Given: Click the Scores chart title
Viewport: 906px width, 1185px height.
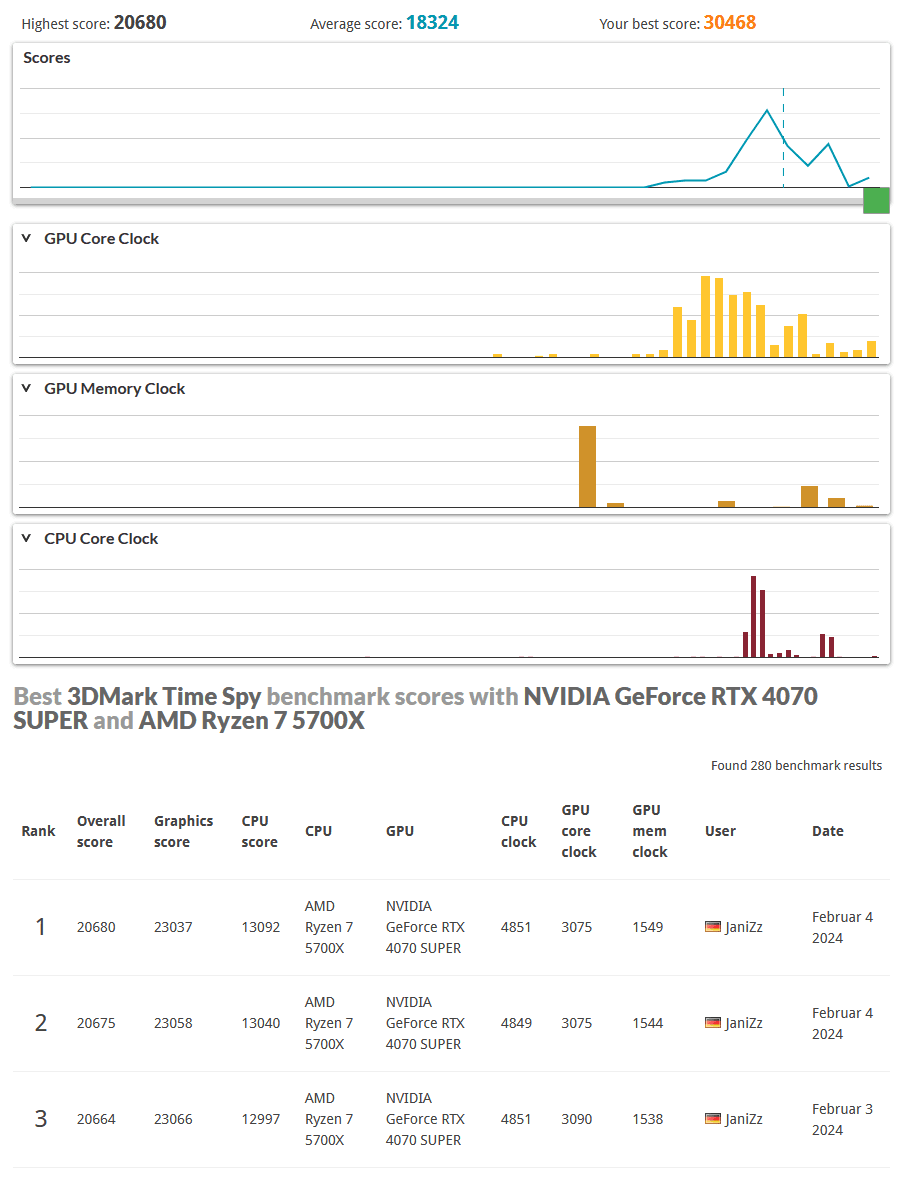Looking at the screenshot, I should [x=47, y=58].
